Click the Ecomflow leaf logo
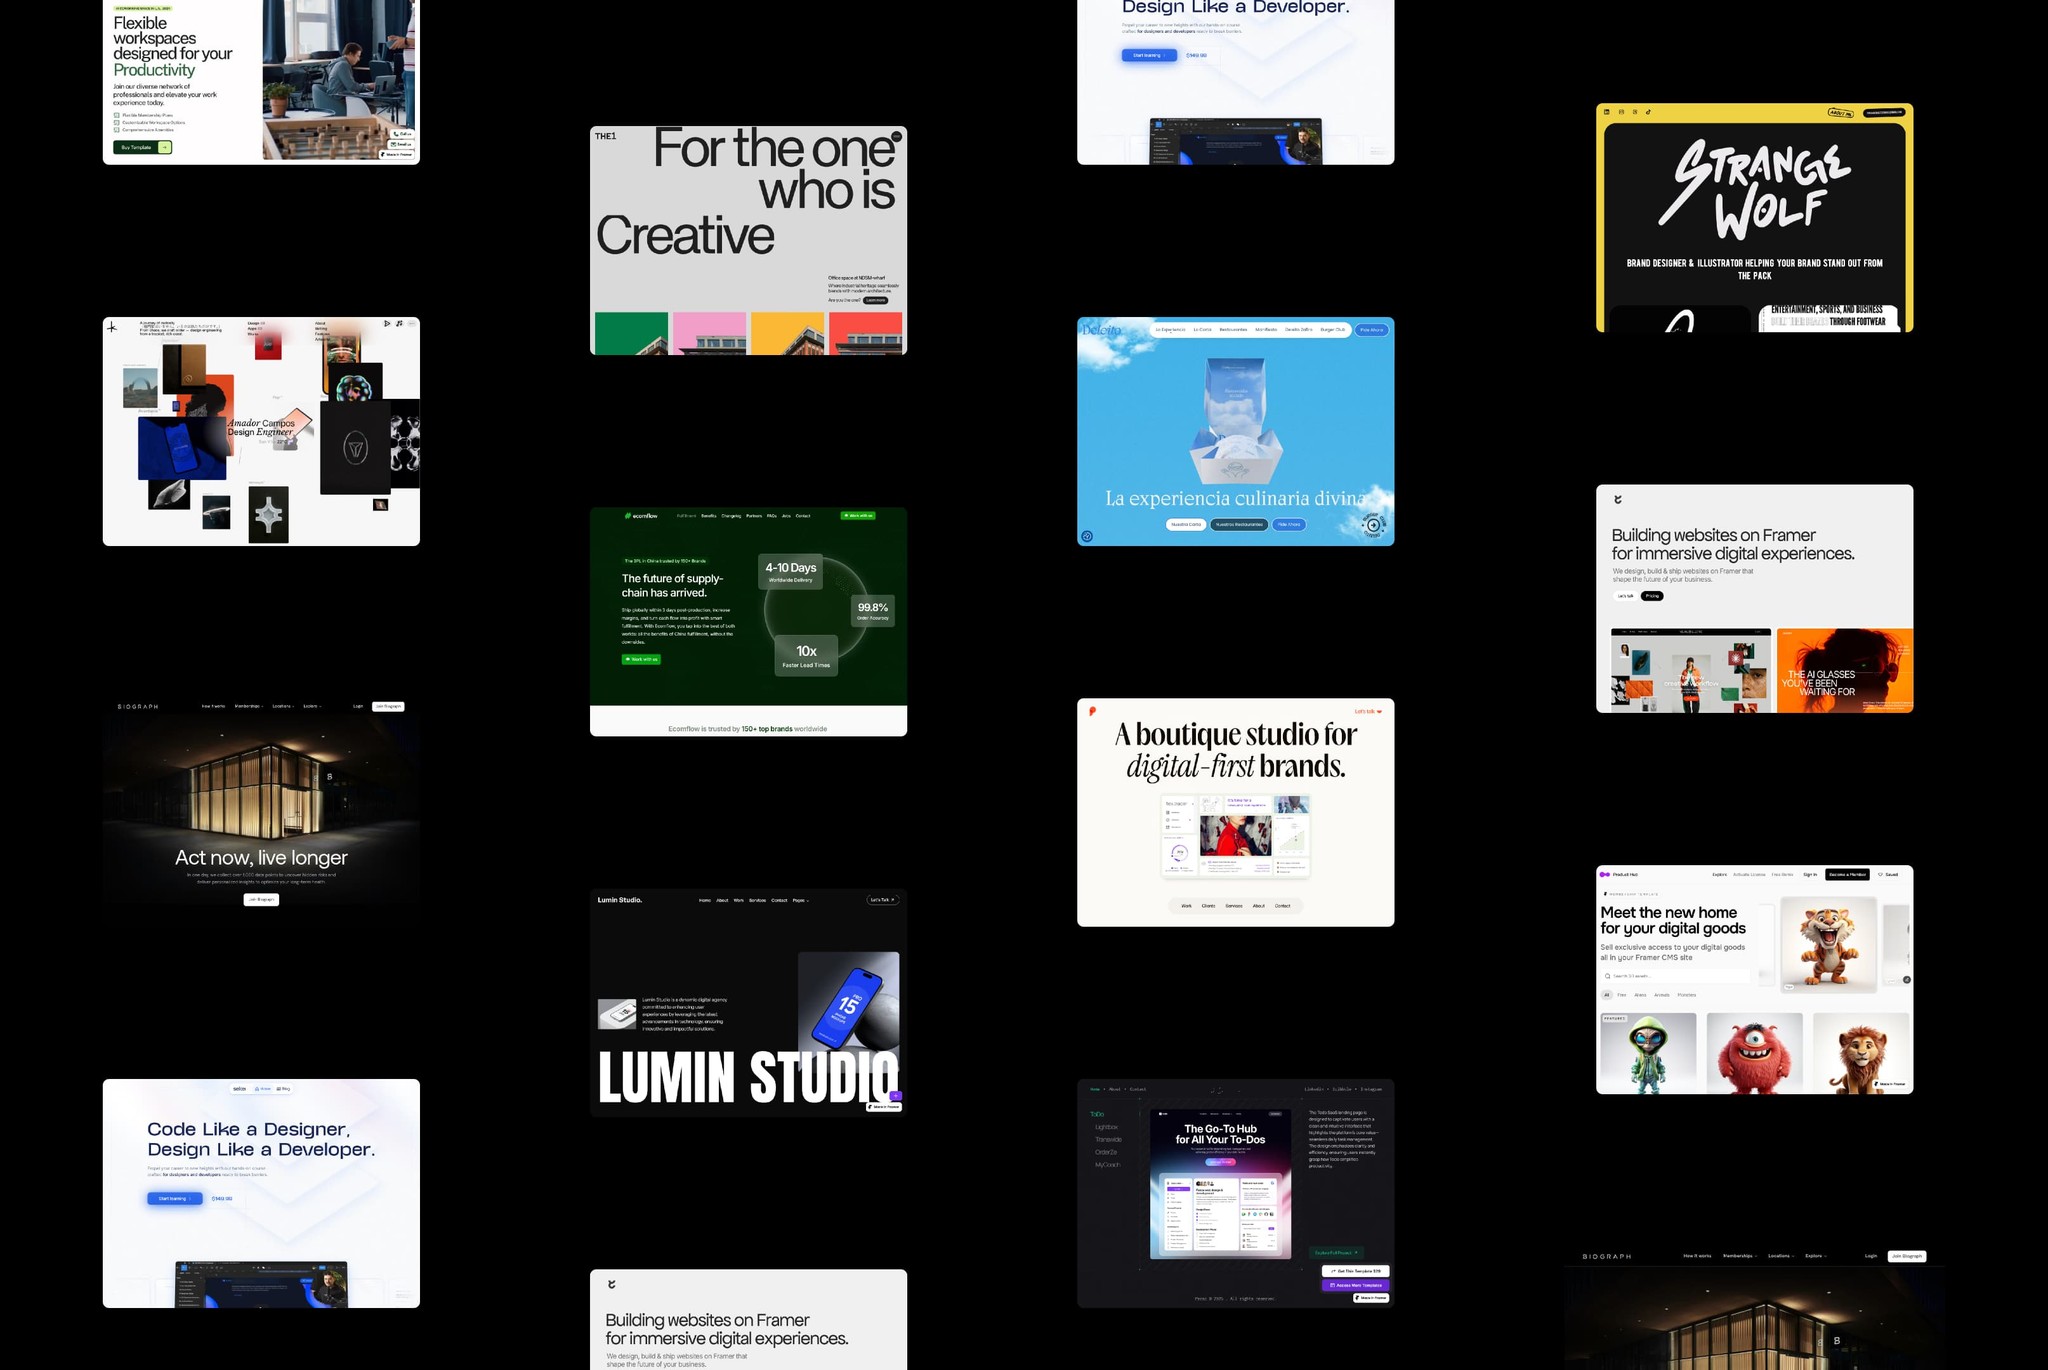2048x1370 pixels. click(x=628, y=516)
